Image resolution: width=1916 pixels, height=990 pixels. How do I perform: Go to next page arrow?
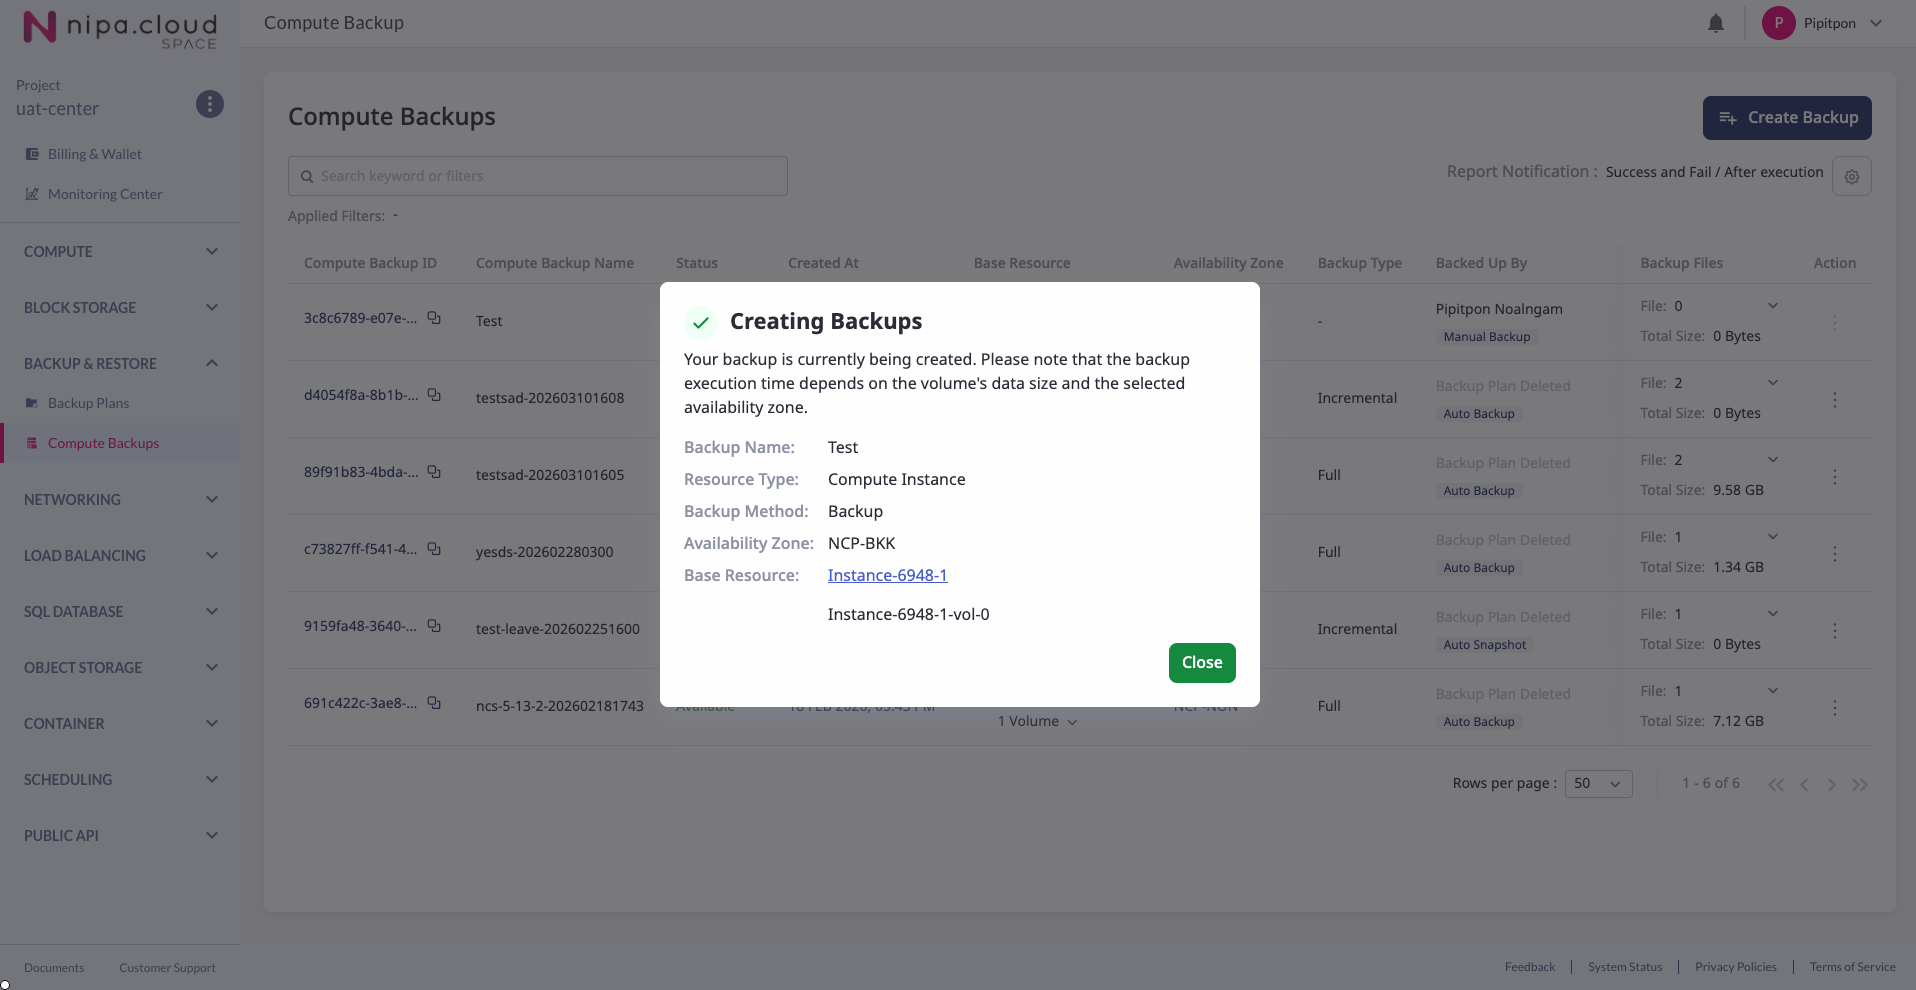pos(1831,785)
